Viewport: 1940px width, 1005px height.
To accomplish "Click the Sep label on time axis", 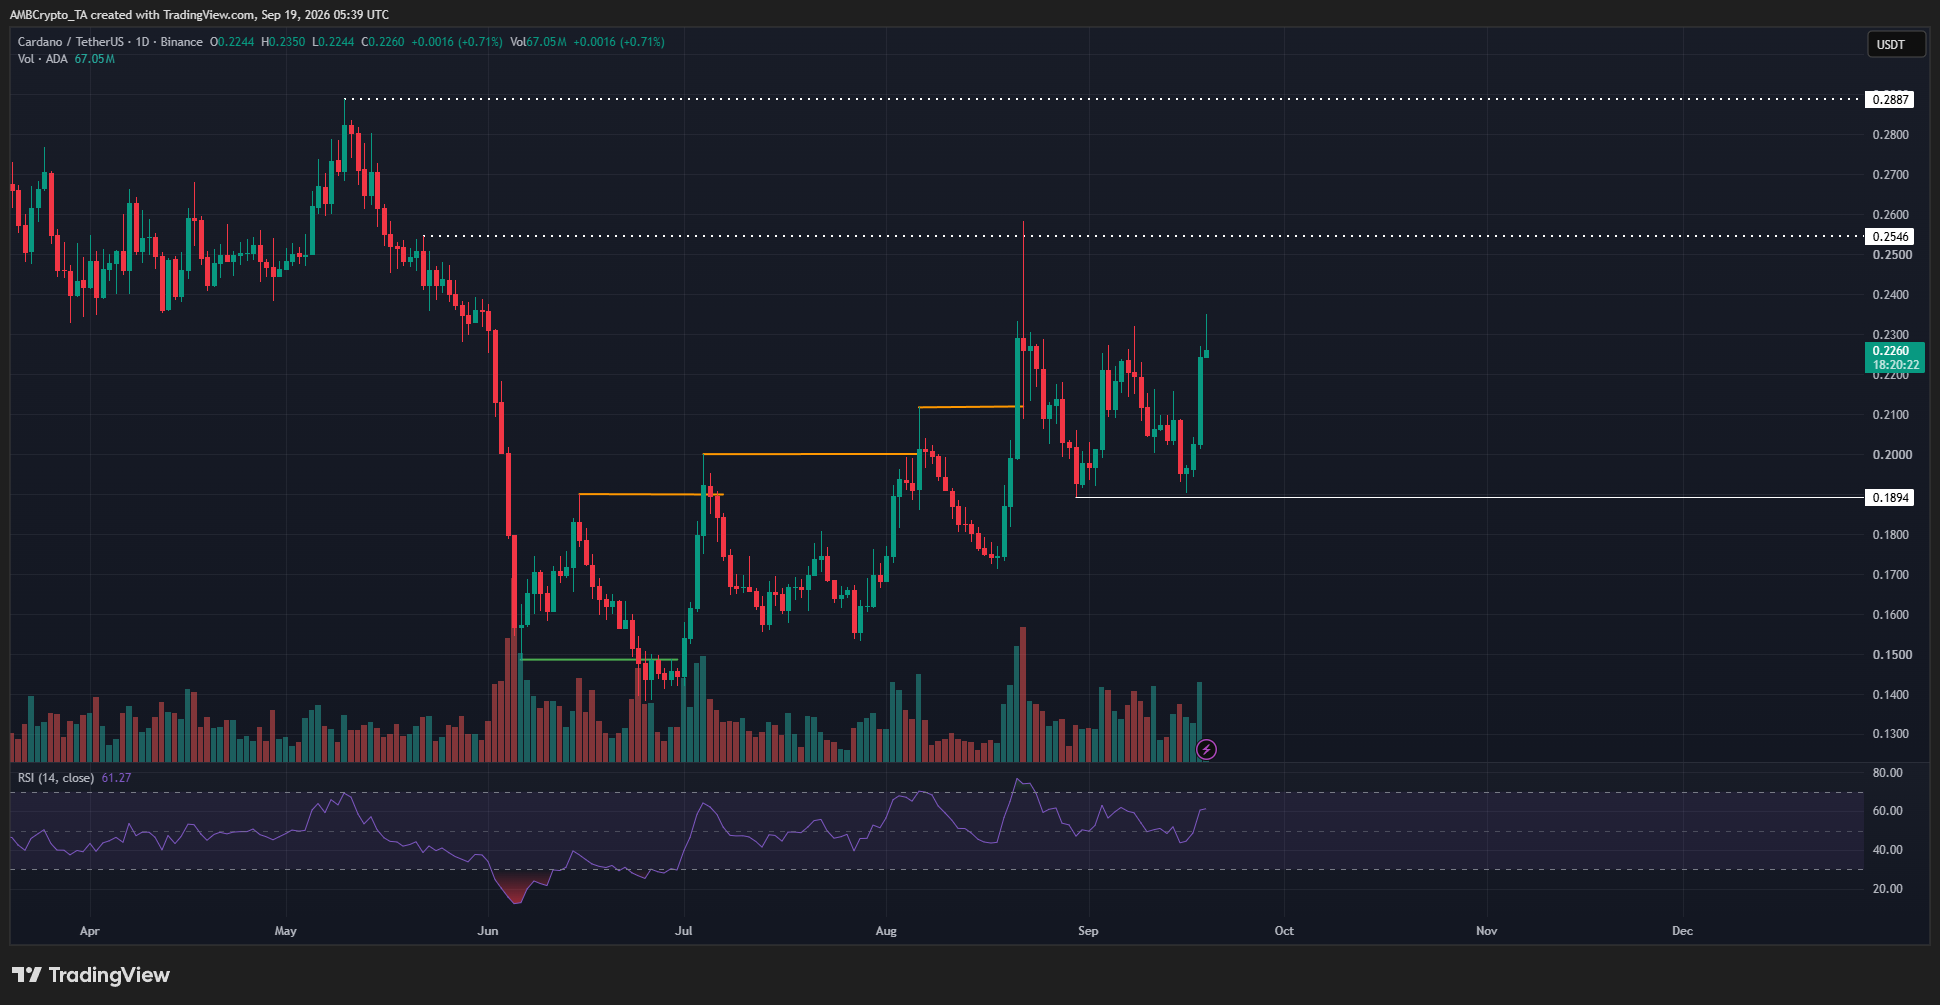I will (x=1088, y=931).
